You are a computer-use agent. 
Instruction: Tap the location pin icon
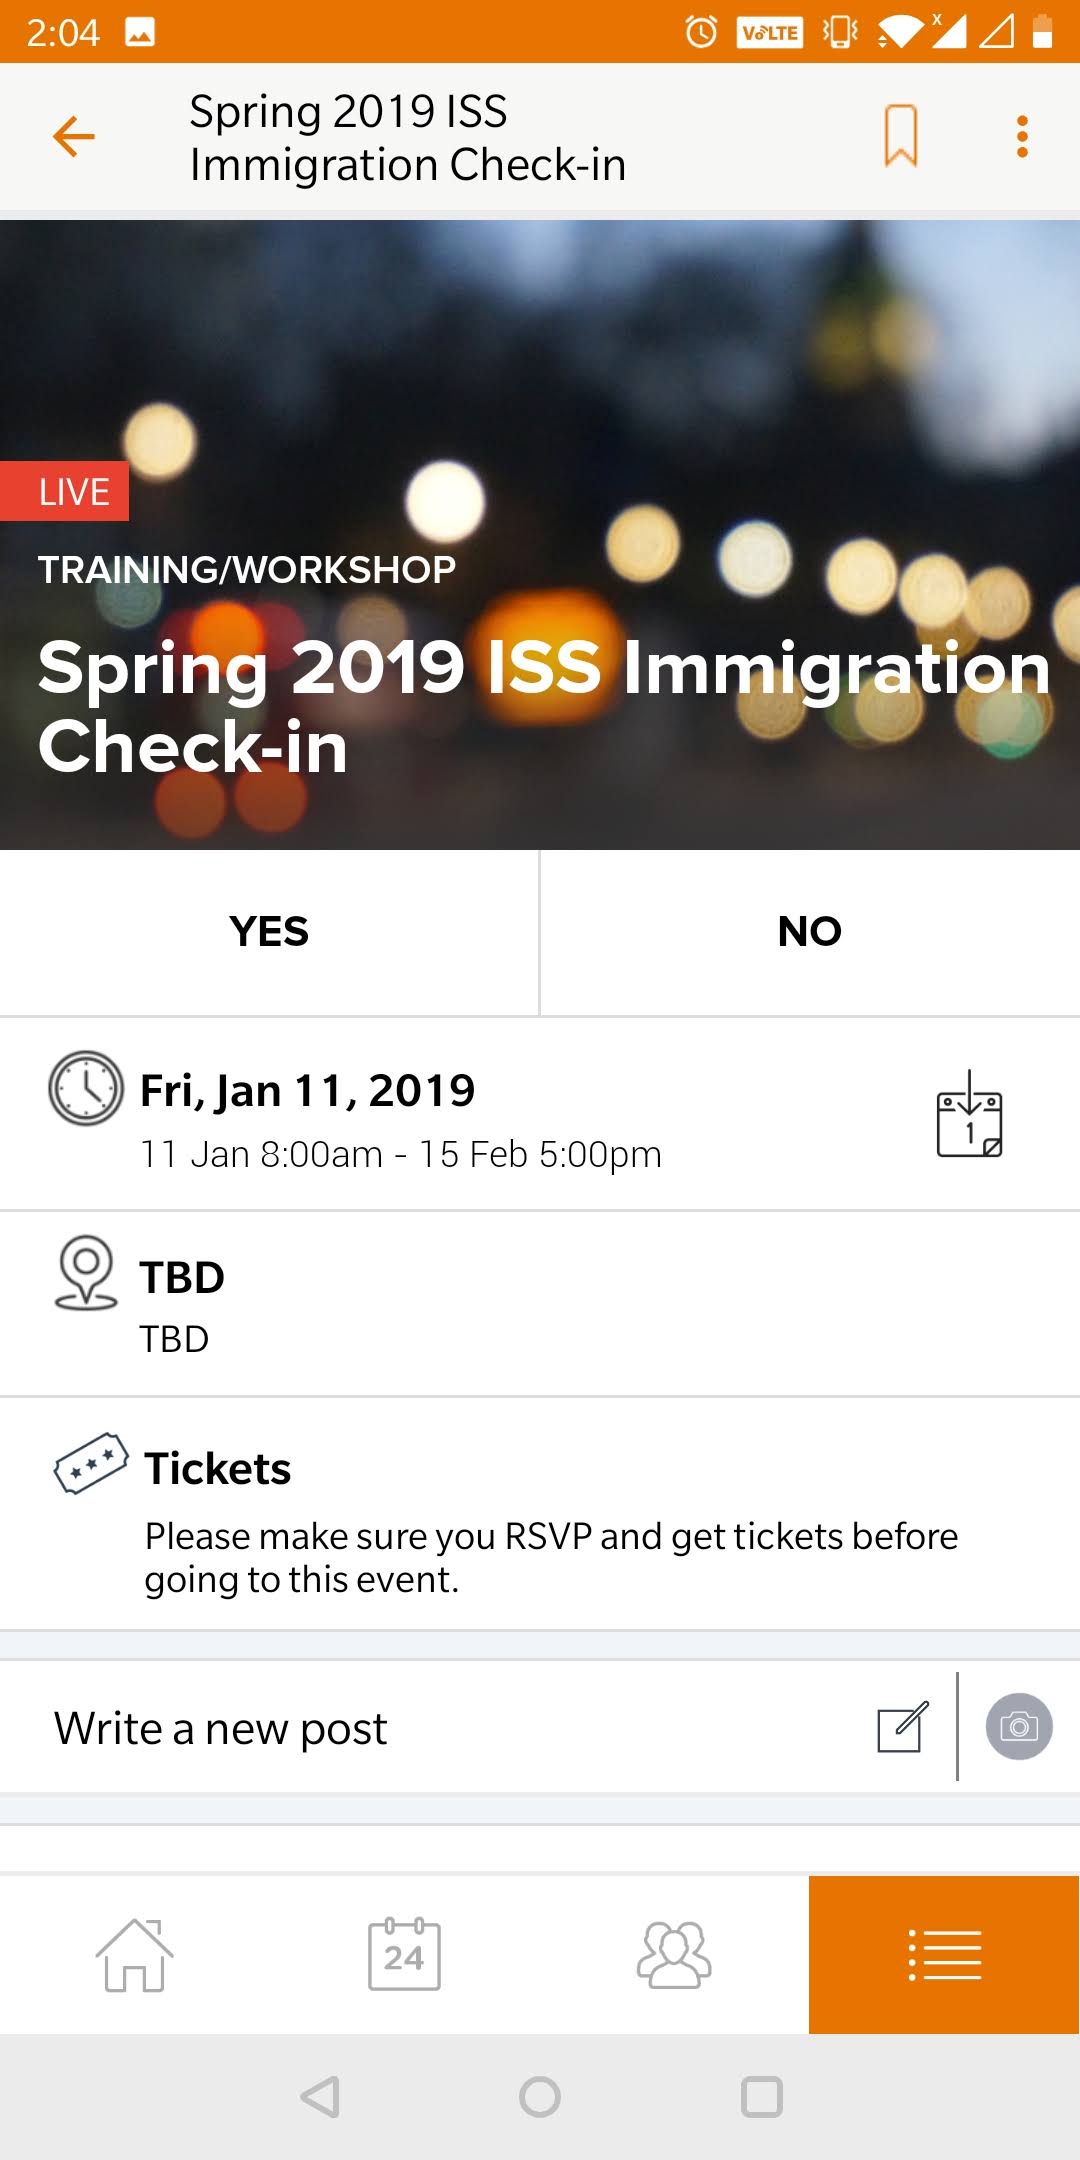tap(86, 1273)
